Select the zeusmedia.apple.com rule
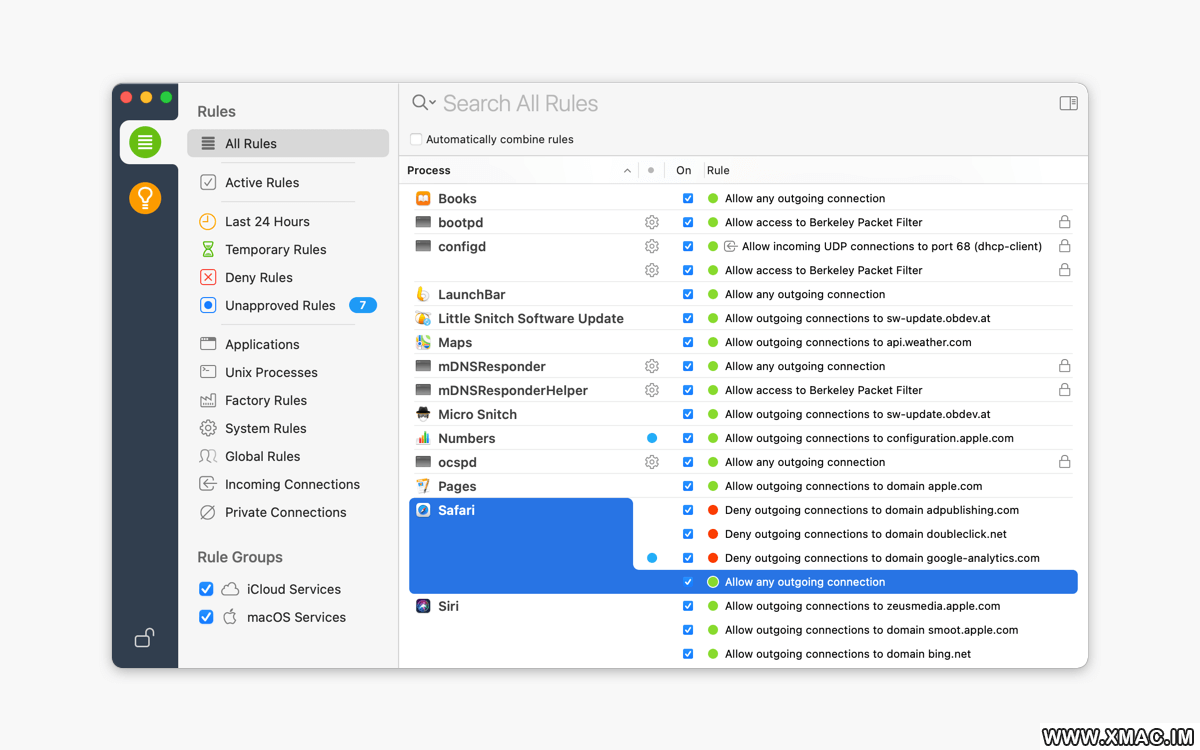 [862, 606]
